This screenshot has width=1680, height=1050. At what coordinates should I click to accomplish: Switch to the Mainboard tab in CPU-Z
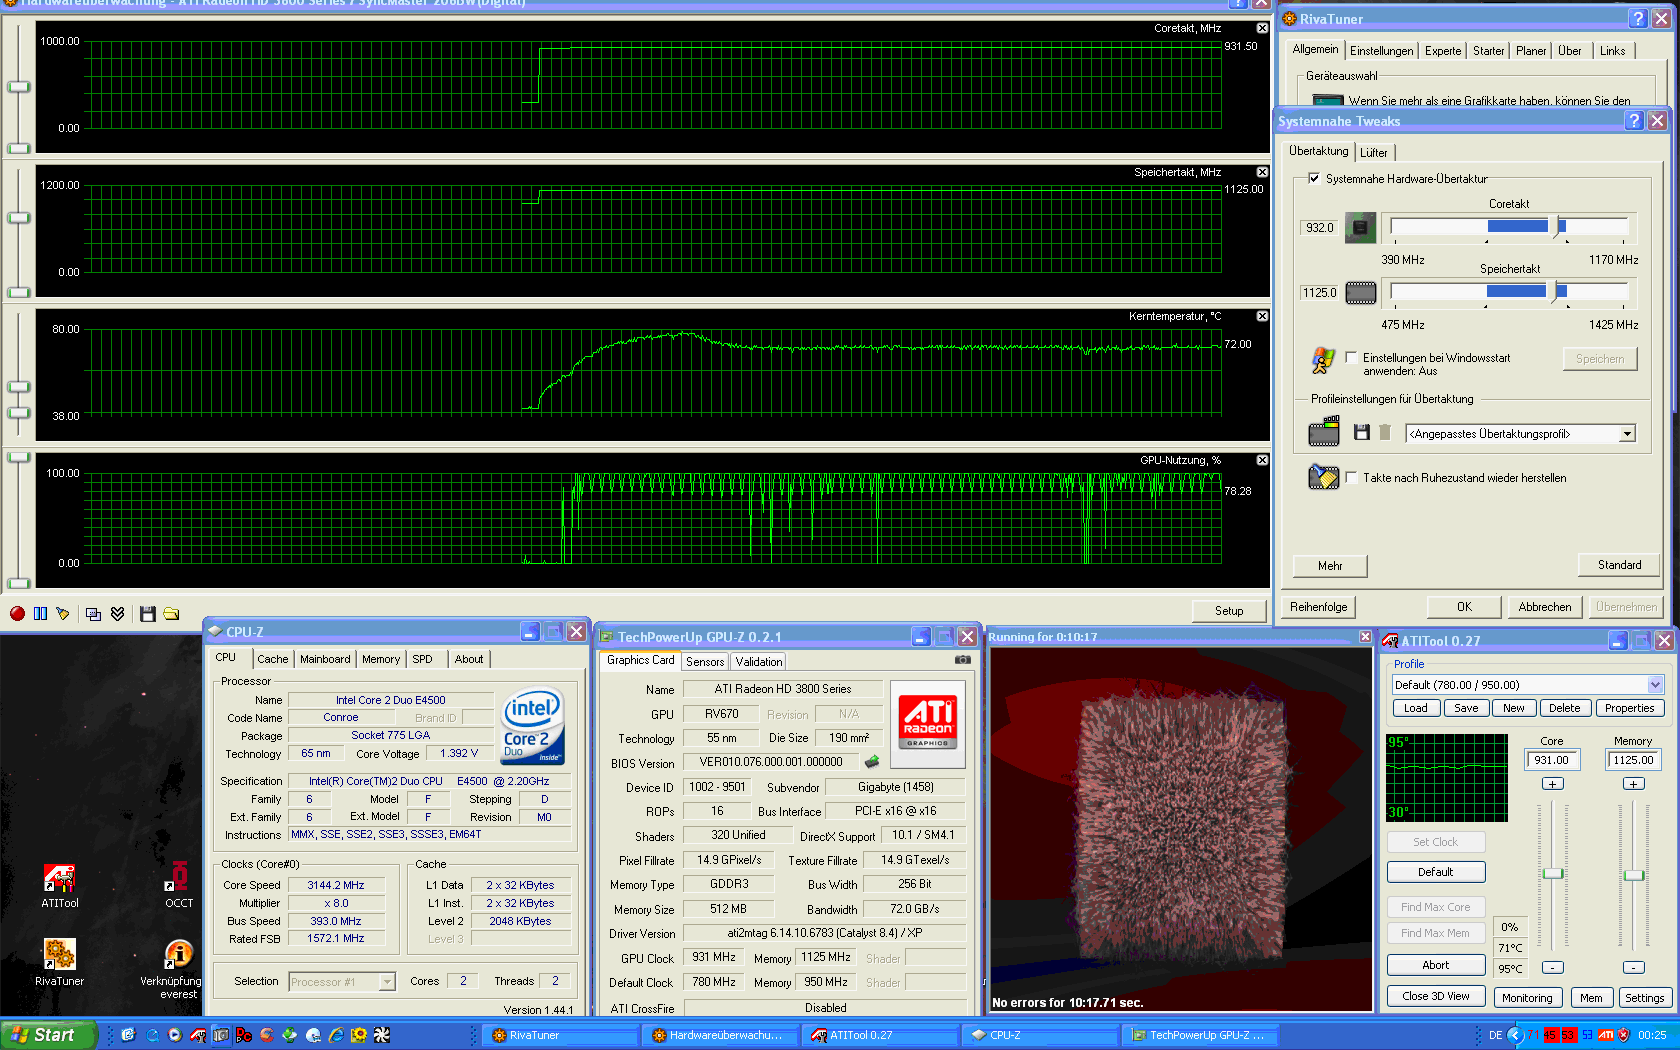point(325,659)
